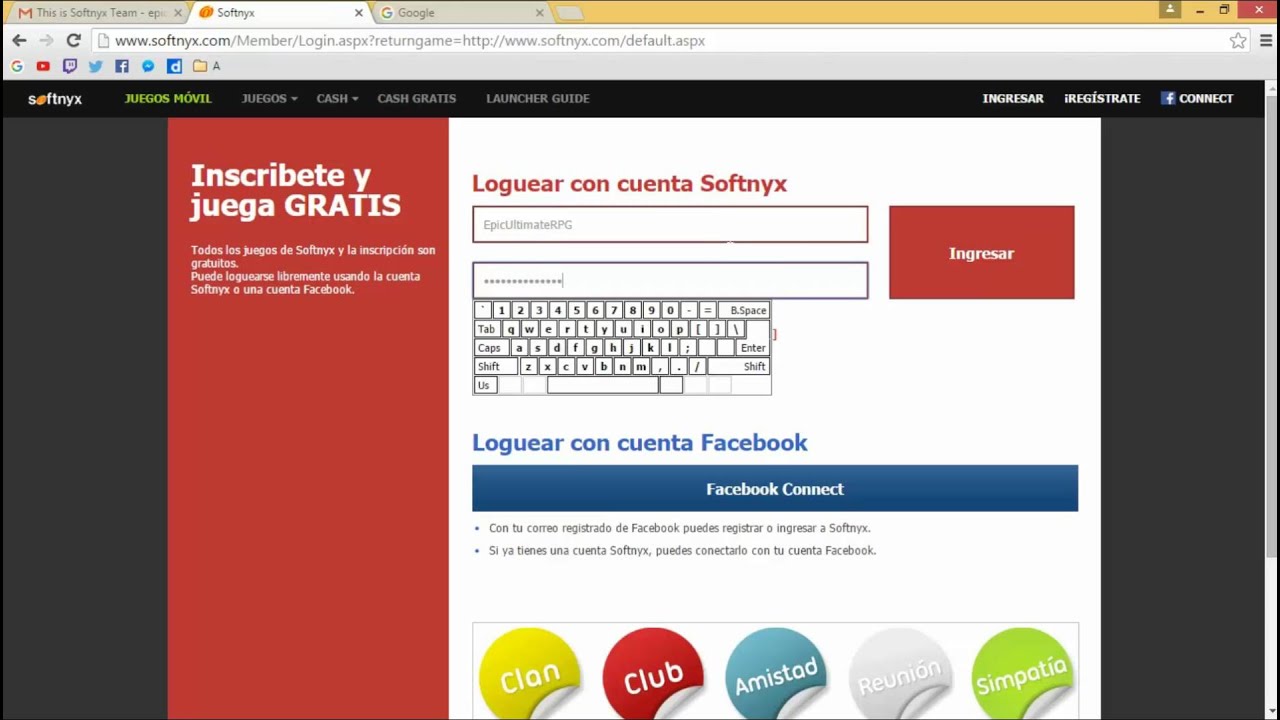Viewport: 1280px width, 720px height.
Task: Open the bookmarks folder named A
Action: (x=206, y=66)
